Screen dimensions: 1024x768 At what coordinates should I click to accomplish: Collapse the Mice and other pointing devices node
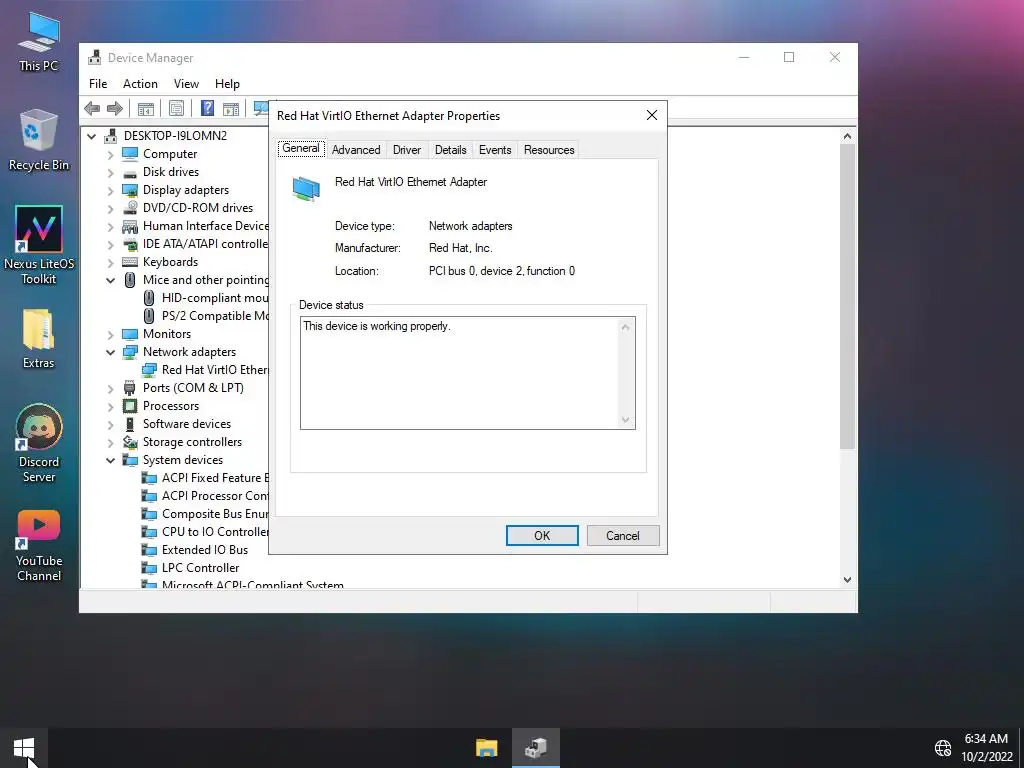(110, 280)
